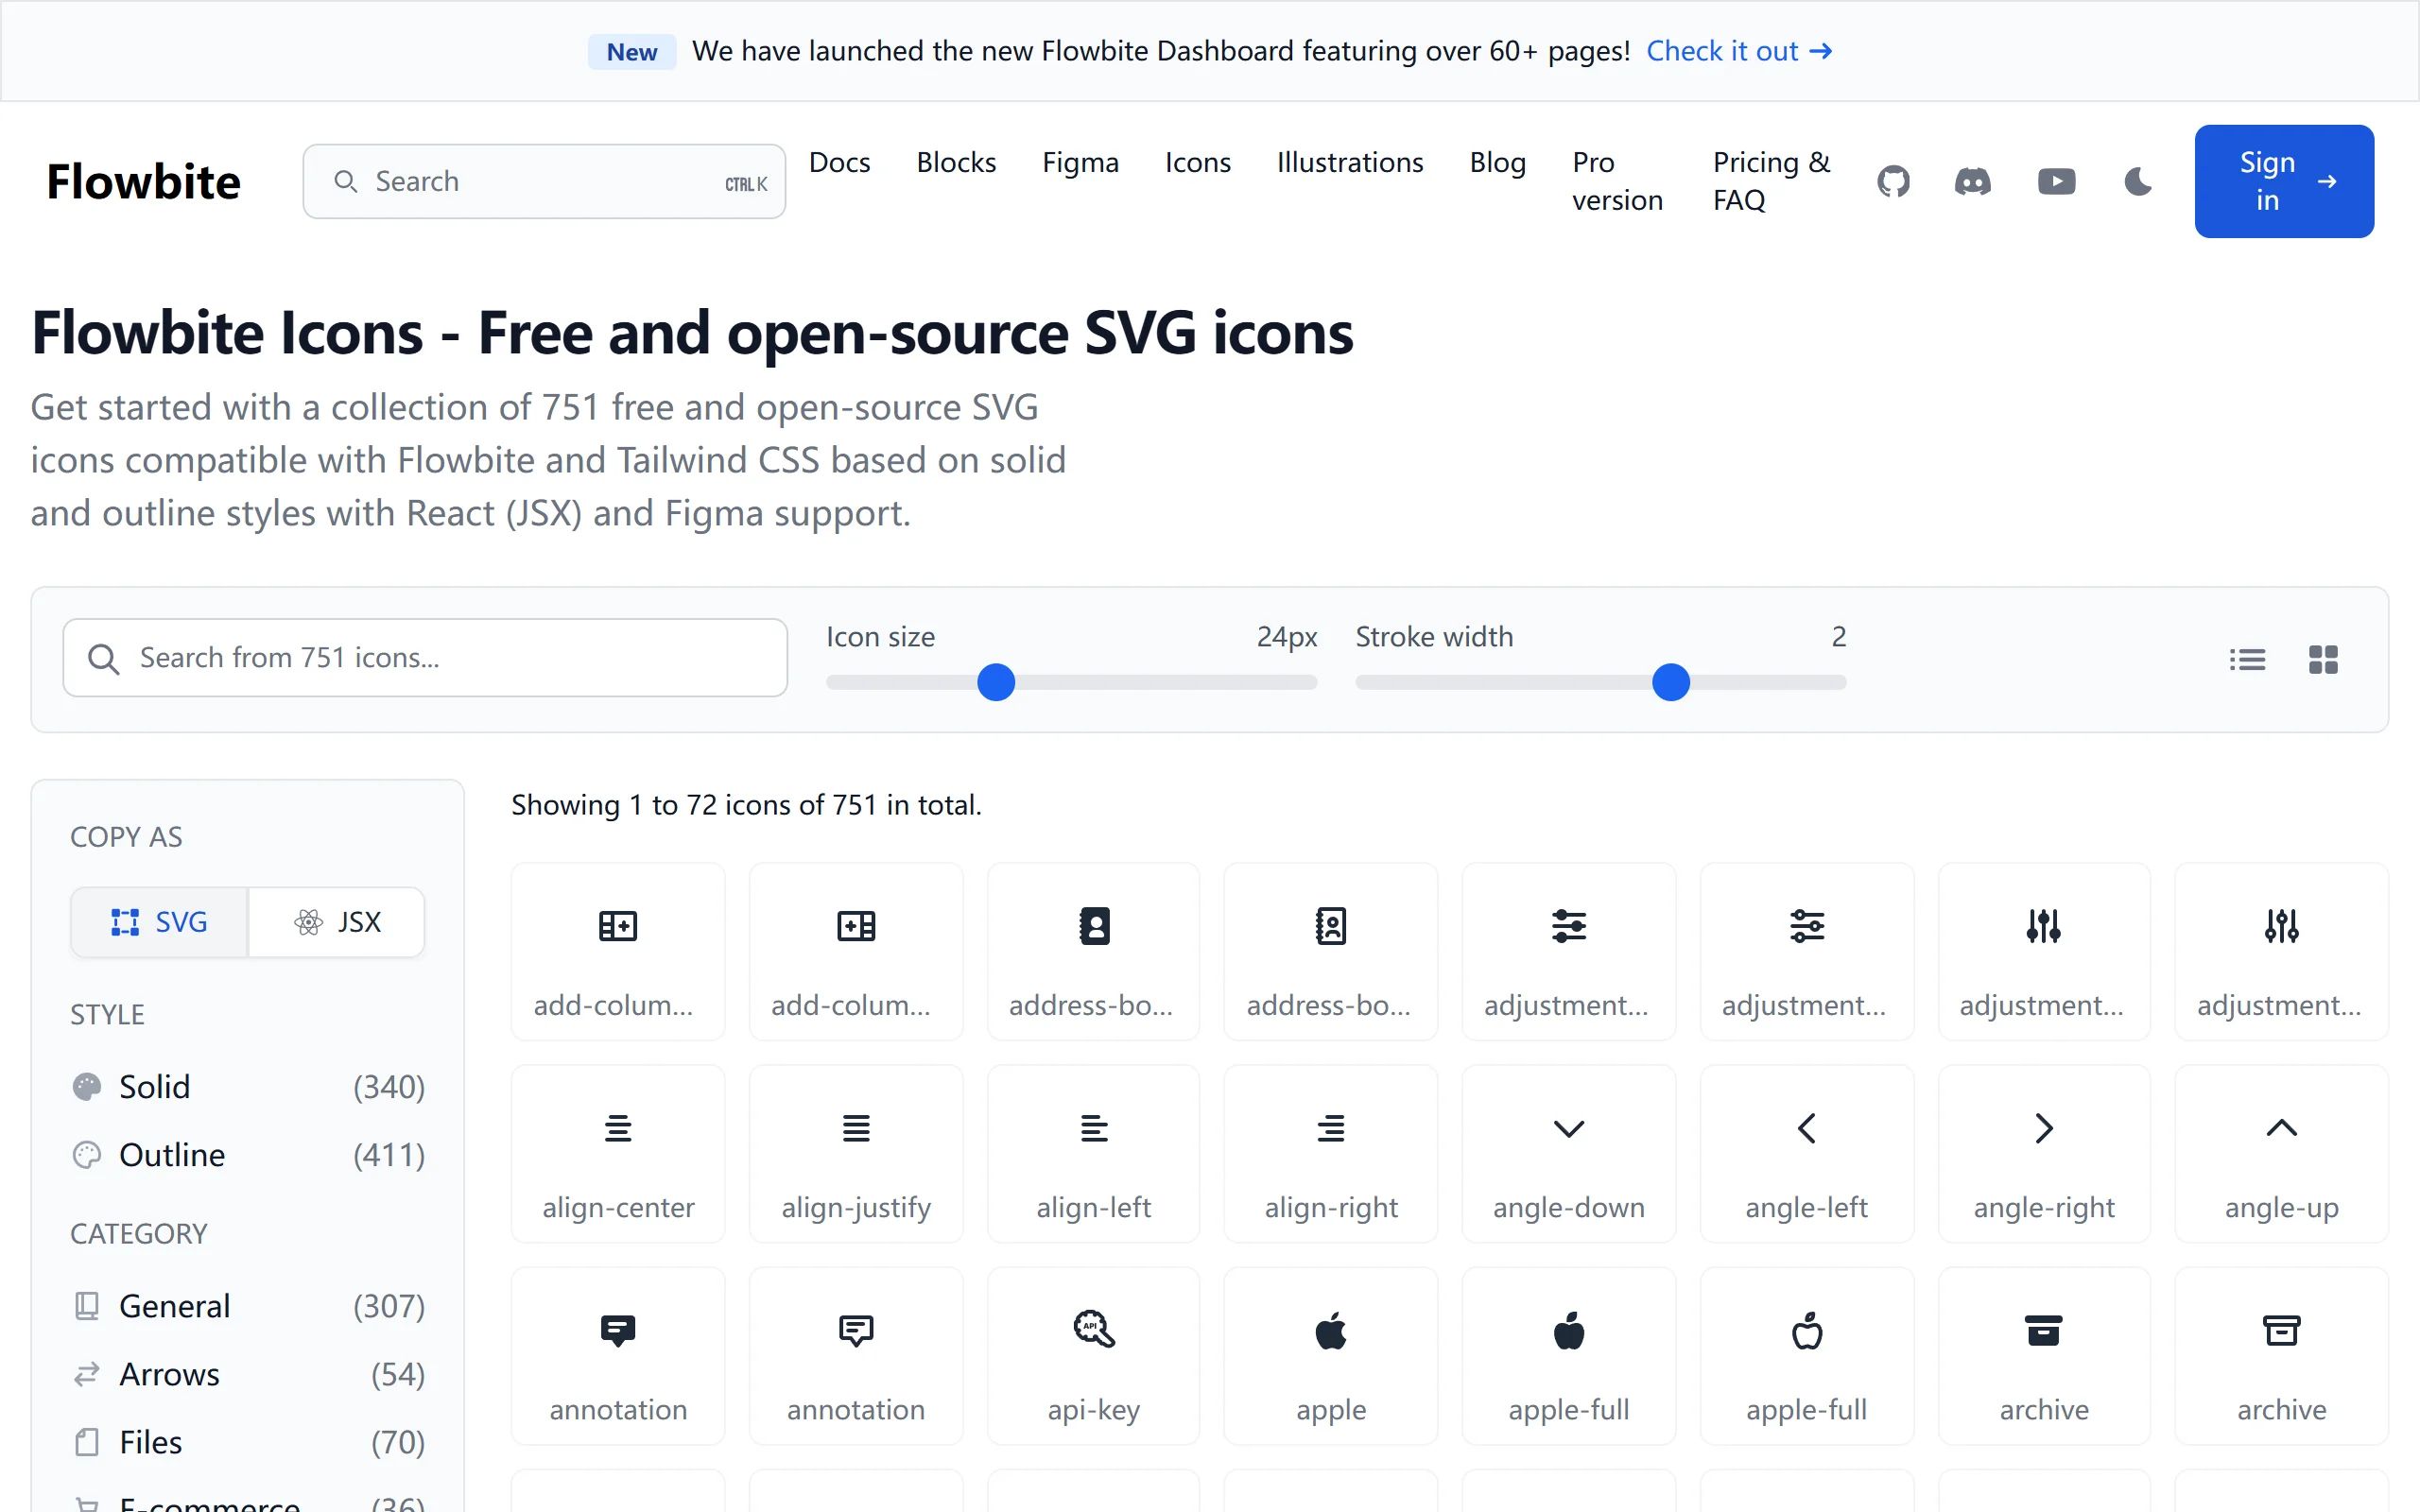The width and height of the screenshot is (2420, 1512).
Task: Open the GitHub repository icon
Action: (1893, 181)
